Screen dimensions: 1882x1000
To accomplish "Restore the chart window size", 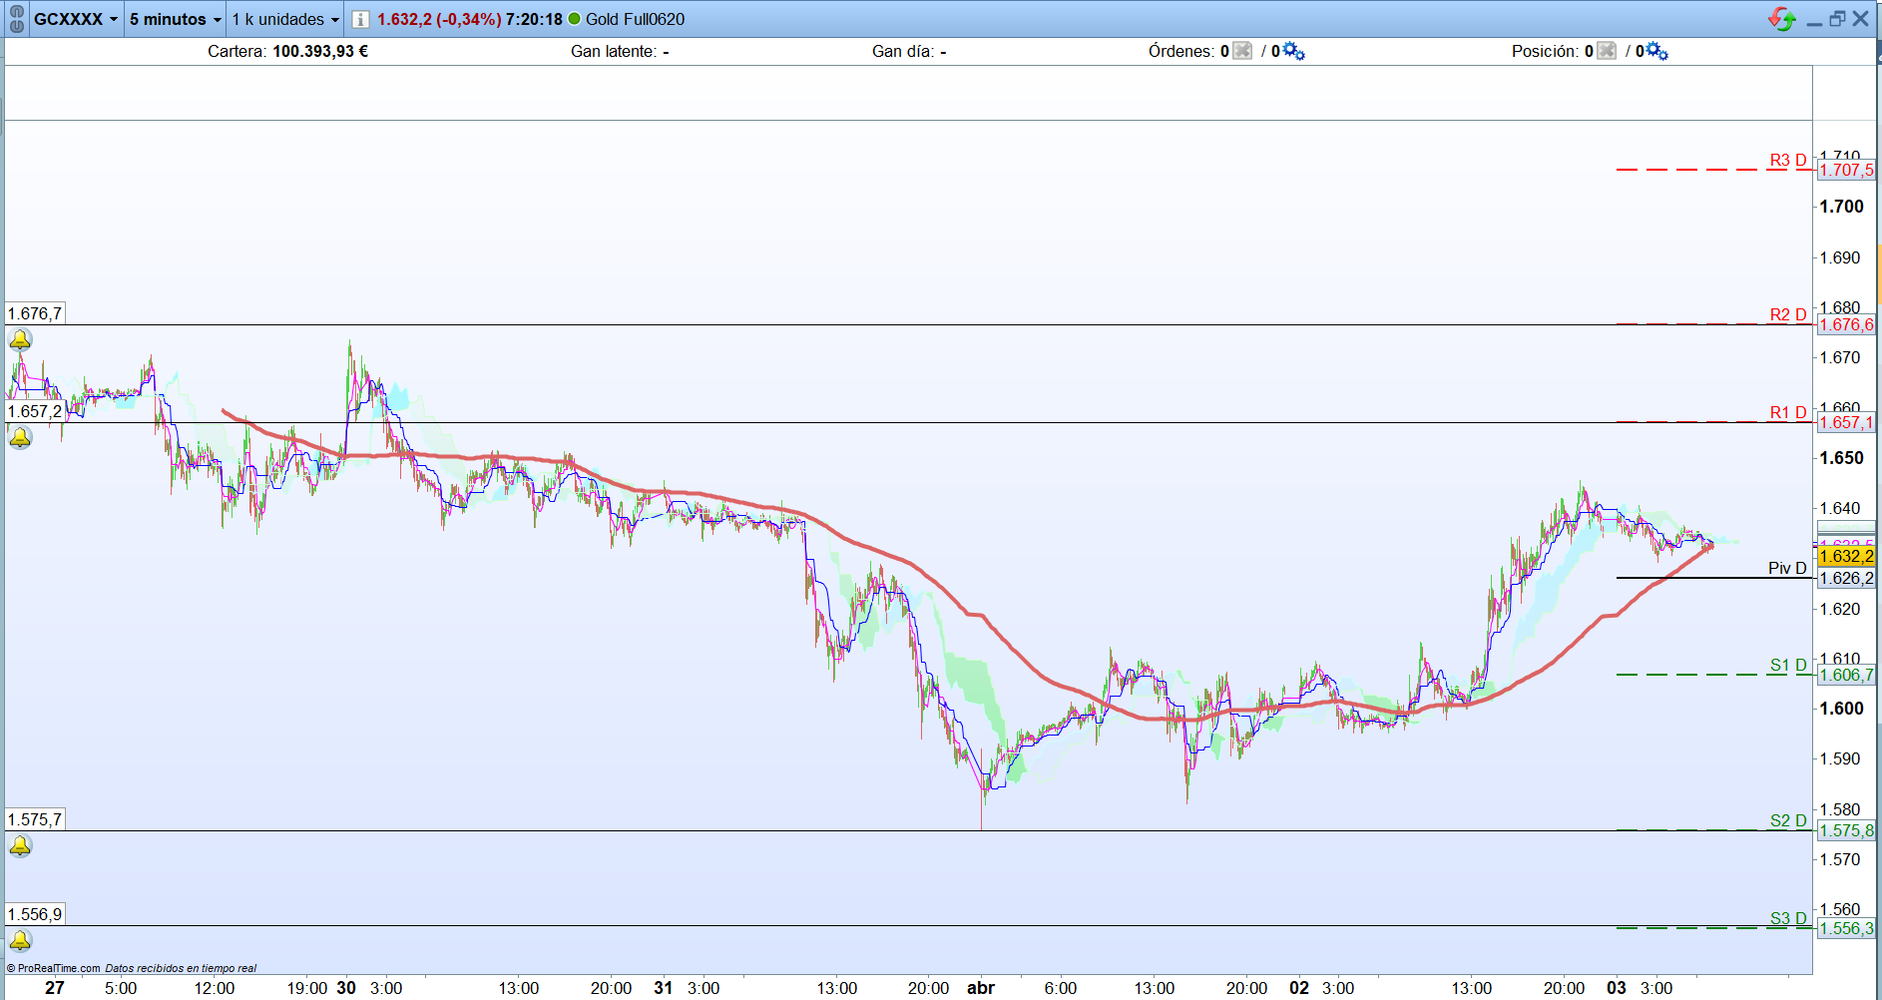I will [x=1837, y=19].
